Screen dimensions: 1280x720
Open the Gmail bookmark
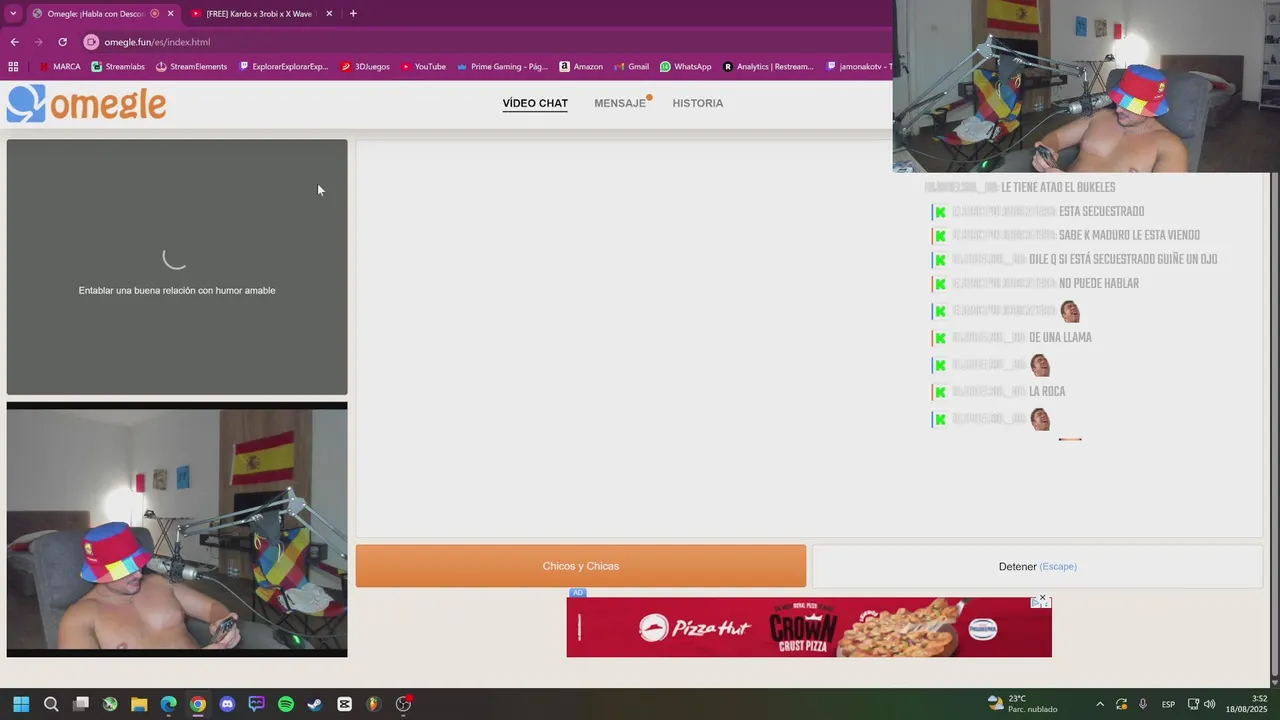631,67
